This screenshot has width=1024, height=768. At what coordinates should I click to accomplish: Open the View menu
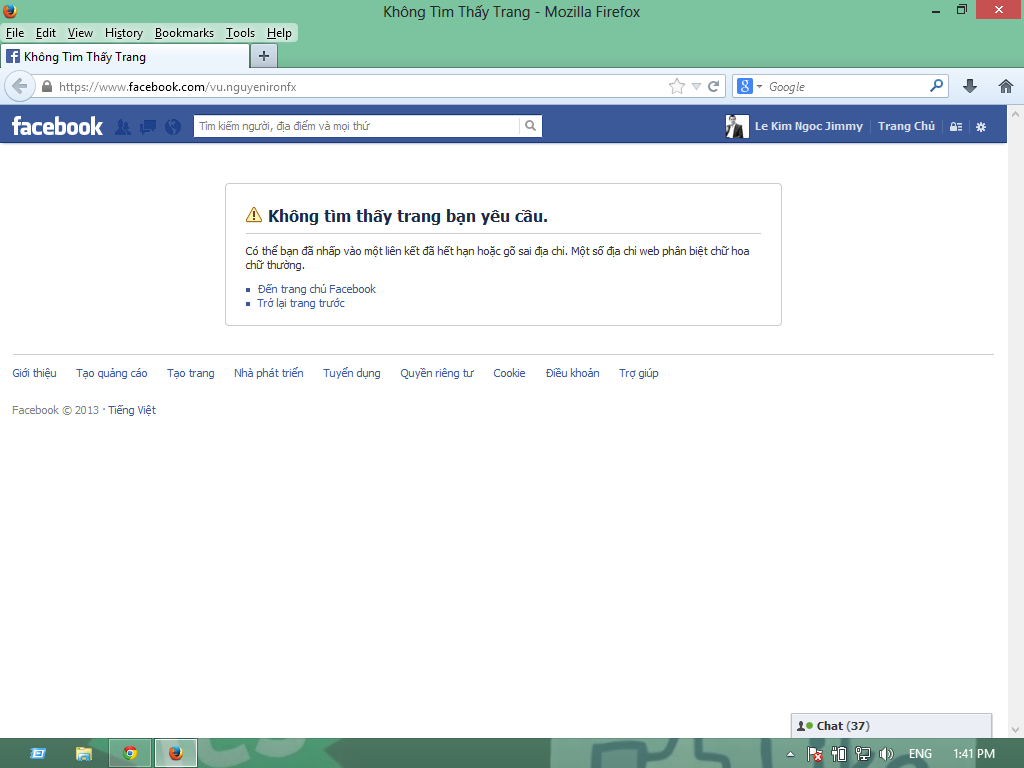(80, 33)
